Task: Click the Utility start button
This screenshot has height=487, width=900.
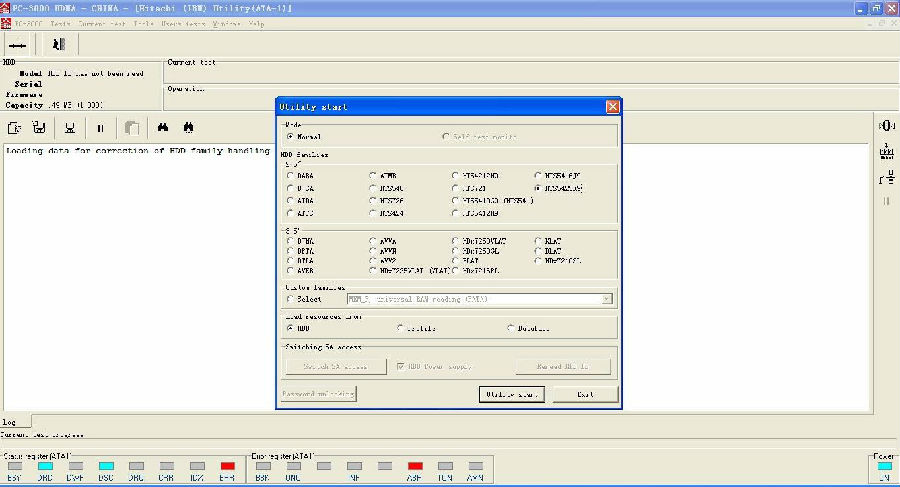Action: pos(511,395)
